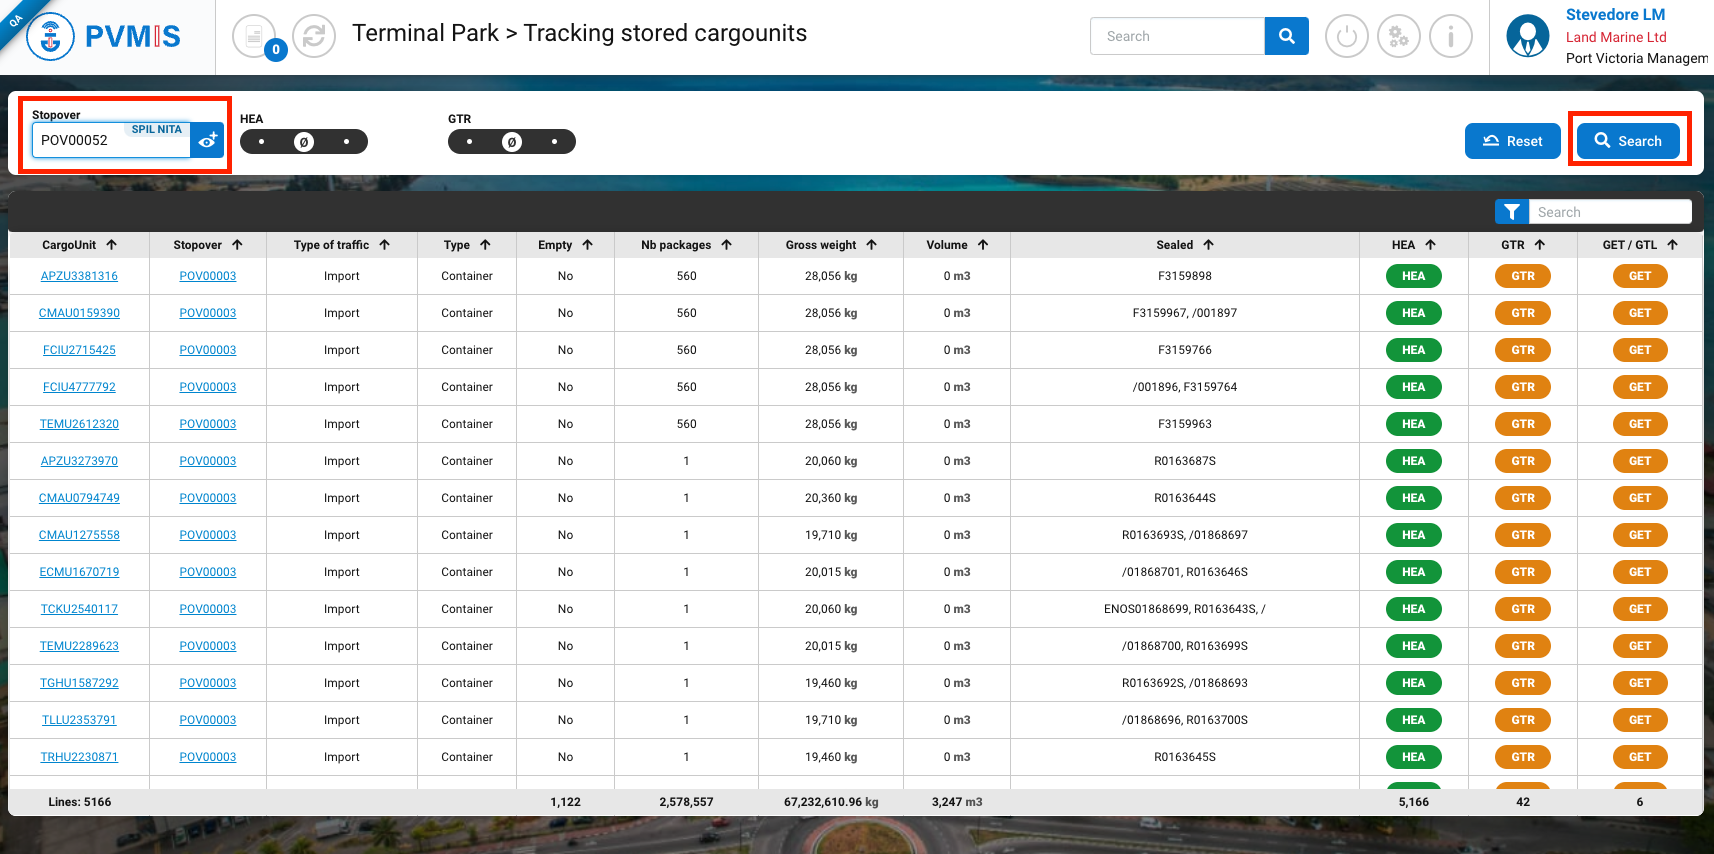Open the documents icon with badge 0
The height and width of the screenshot is (854, 1714).
click(x=254, y=37)
